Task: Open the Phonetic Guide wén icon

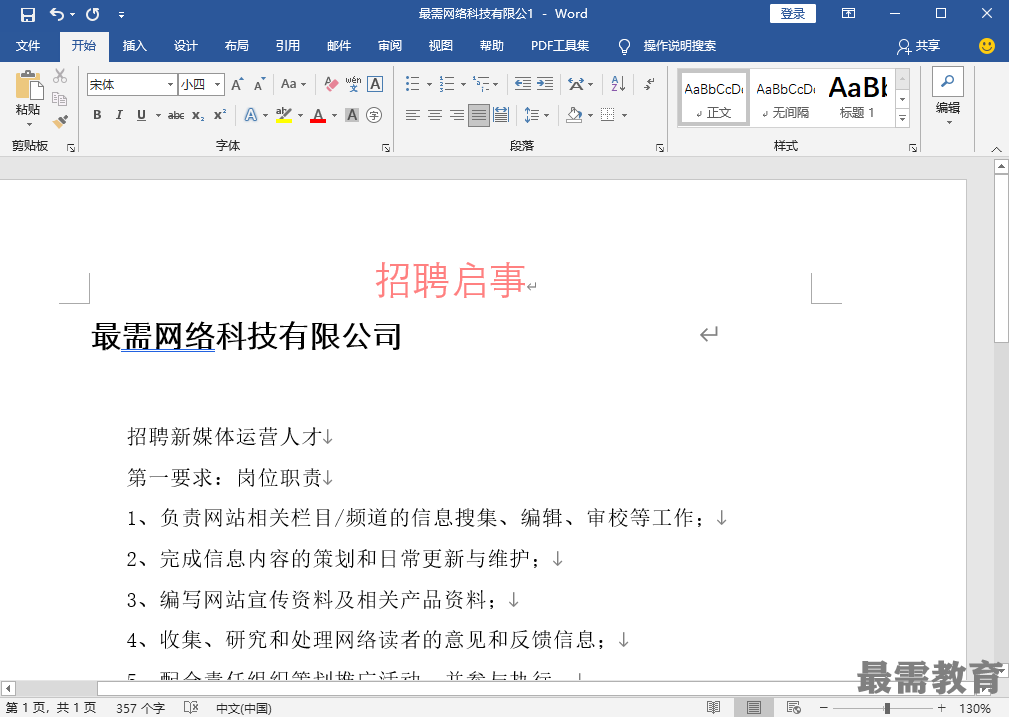Action: 353,84
